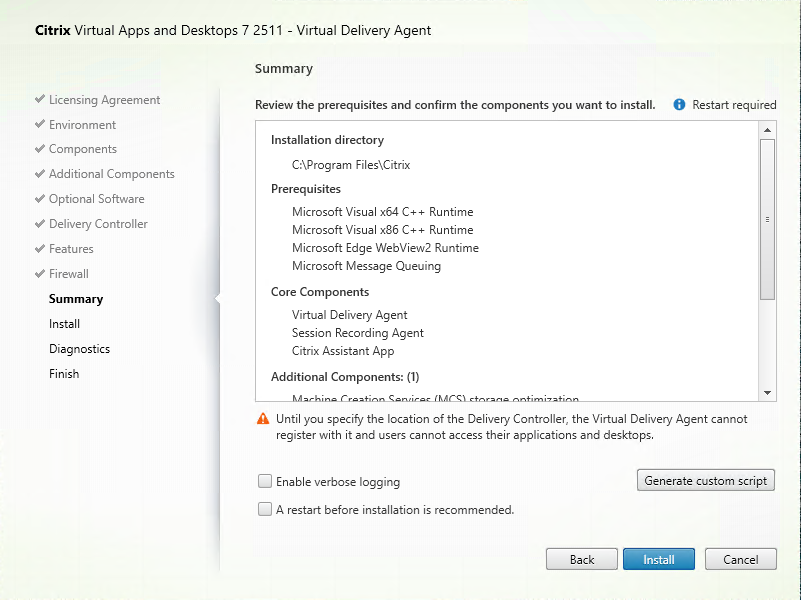Select the Summary step in sidebar
This screenshot has width=801, height=600.
coord(76,299)
